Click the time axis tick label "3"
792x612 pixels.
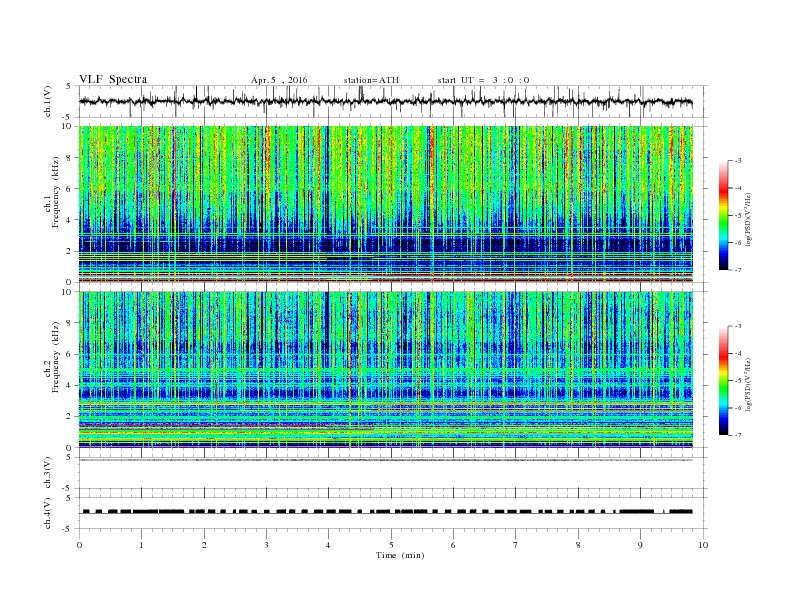click(266, 545)
